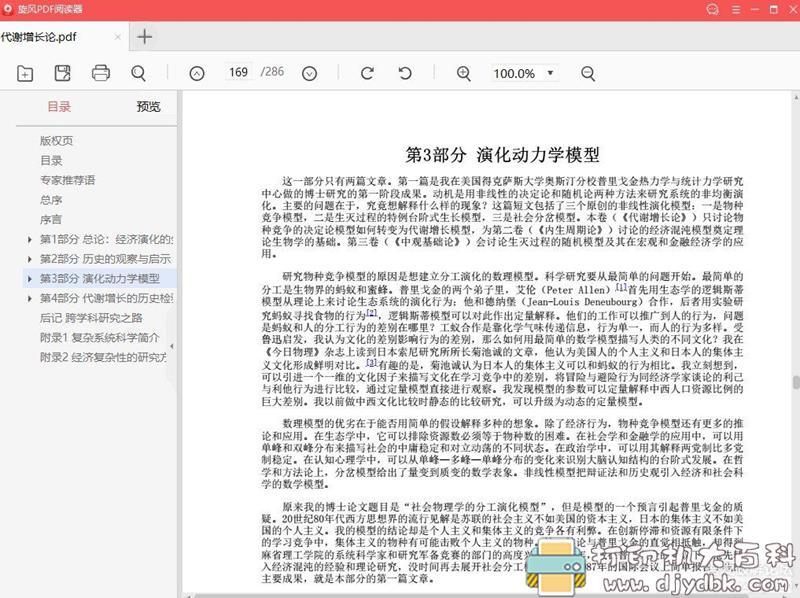Viewport: 800px width, 598px height.
Task: Click footnote reference [1] link
Action: [621, 287]
